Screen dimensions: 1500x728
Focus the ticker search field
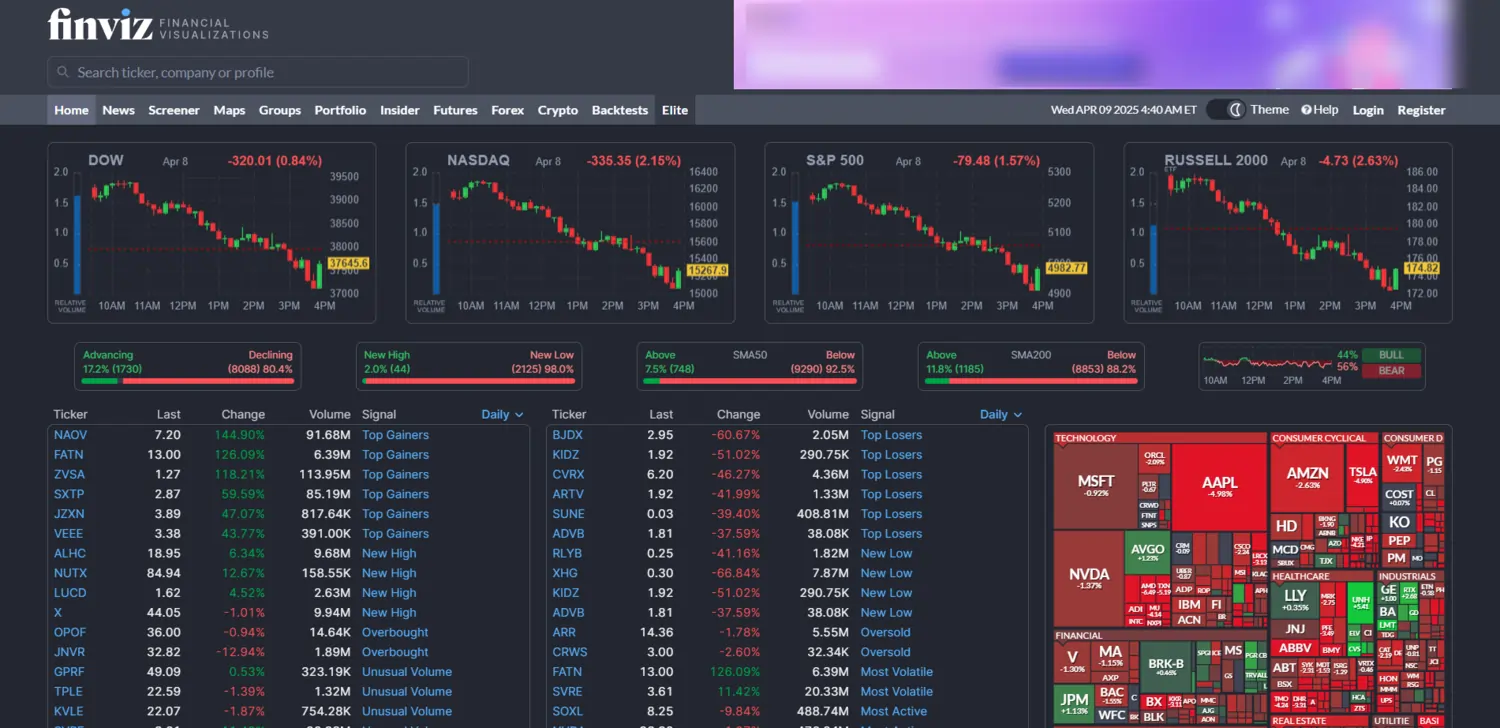coord(258,72)
